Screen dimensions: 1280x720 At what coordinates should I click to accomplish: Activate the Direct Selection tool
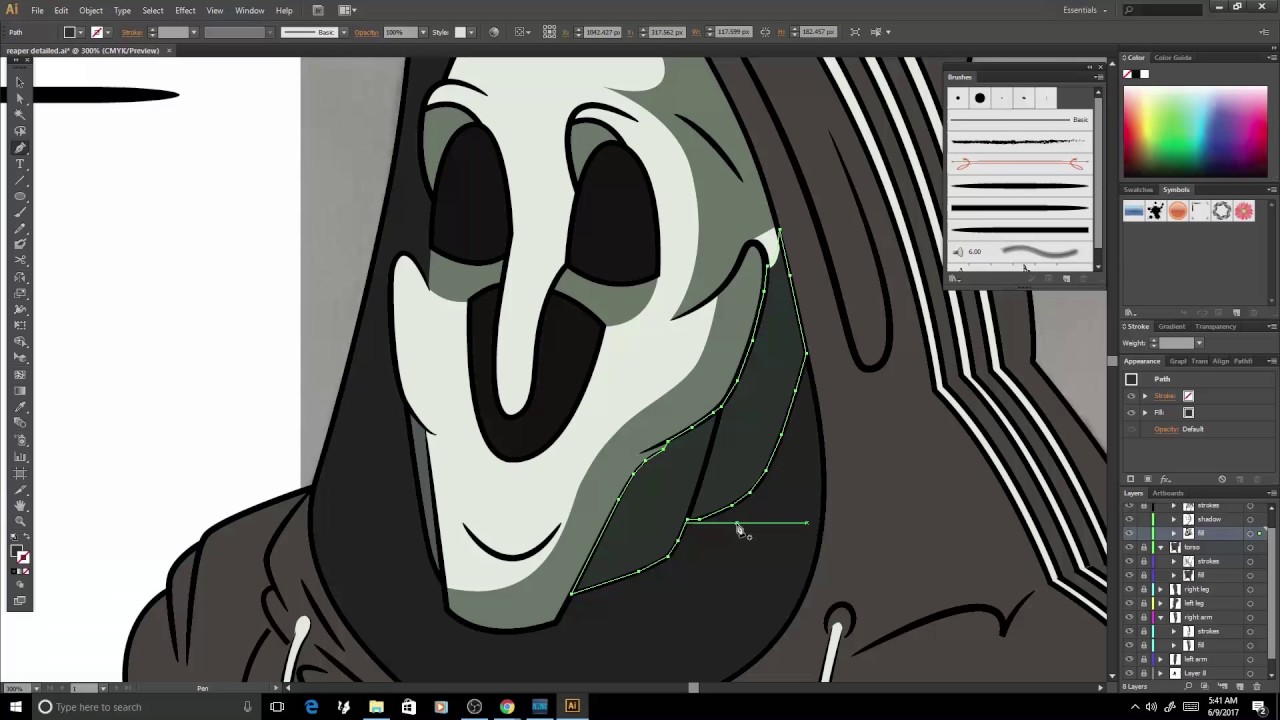click(x=19, y=97)
